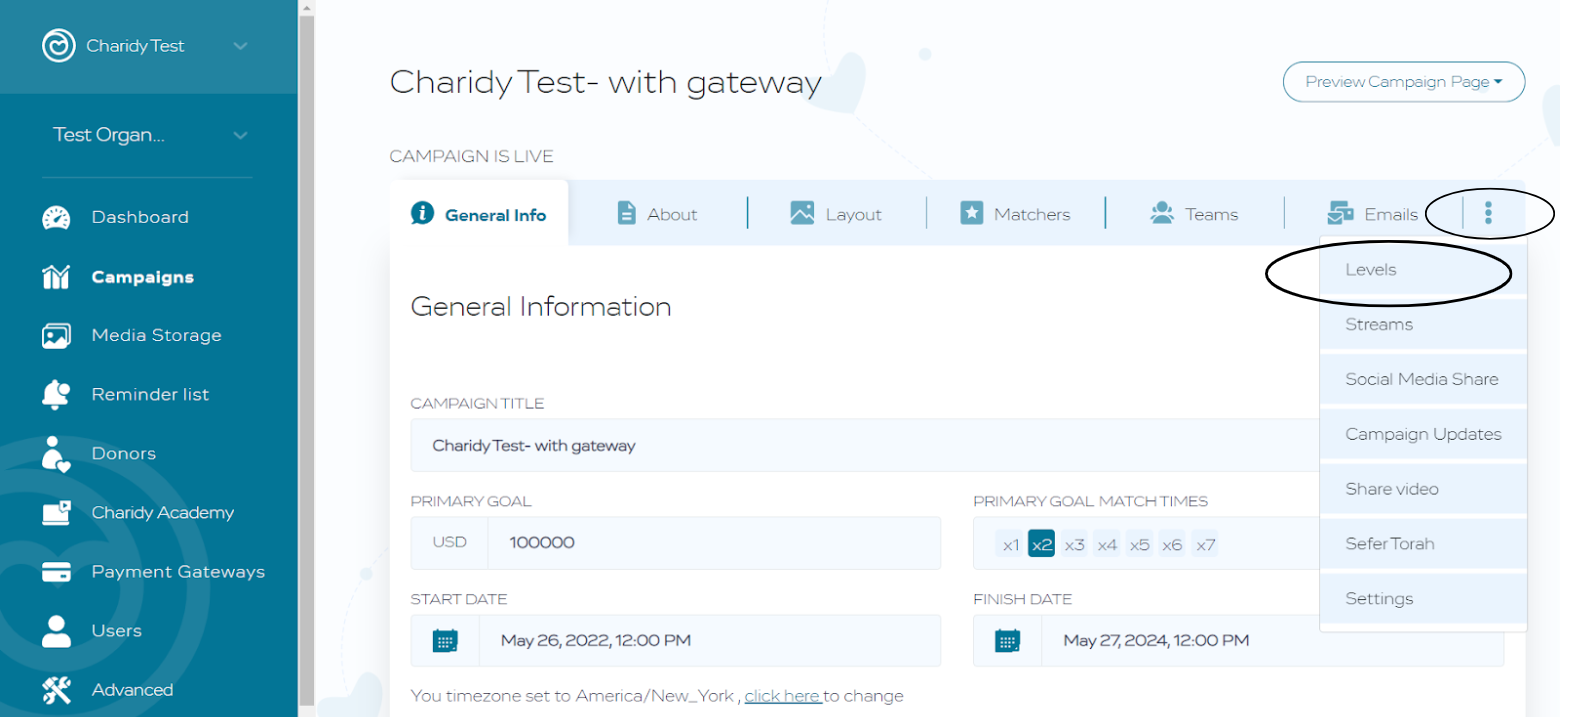This screenshot has width=1570, height=722.
Task: Choose Social Media Share menu item
Action: coord(1423,380)
